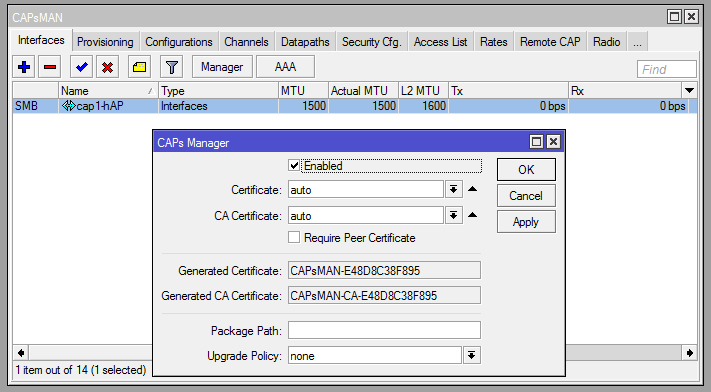The image size is (711, 392).
Task: Click the Rx column header
Action: [x=625, y=91]
